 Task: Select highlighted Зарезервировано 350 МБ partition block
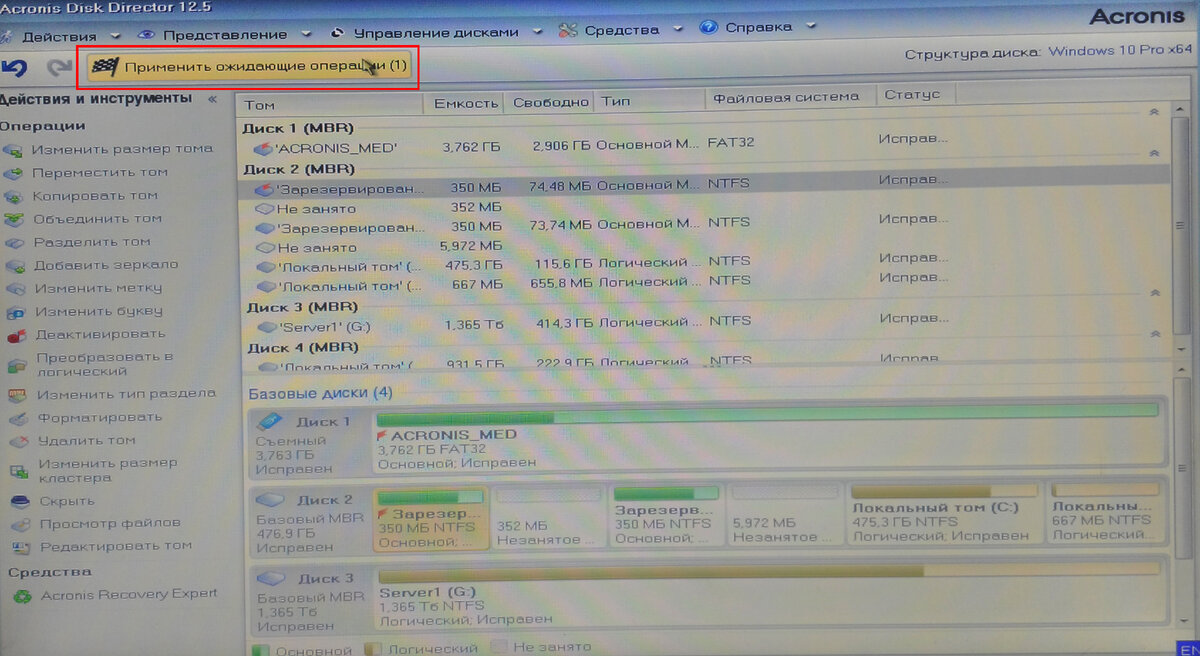[431, 518]
